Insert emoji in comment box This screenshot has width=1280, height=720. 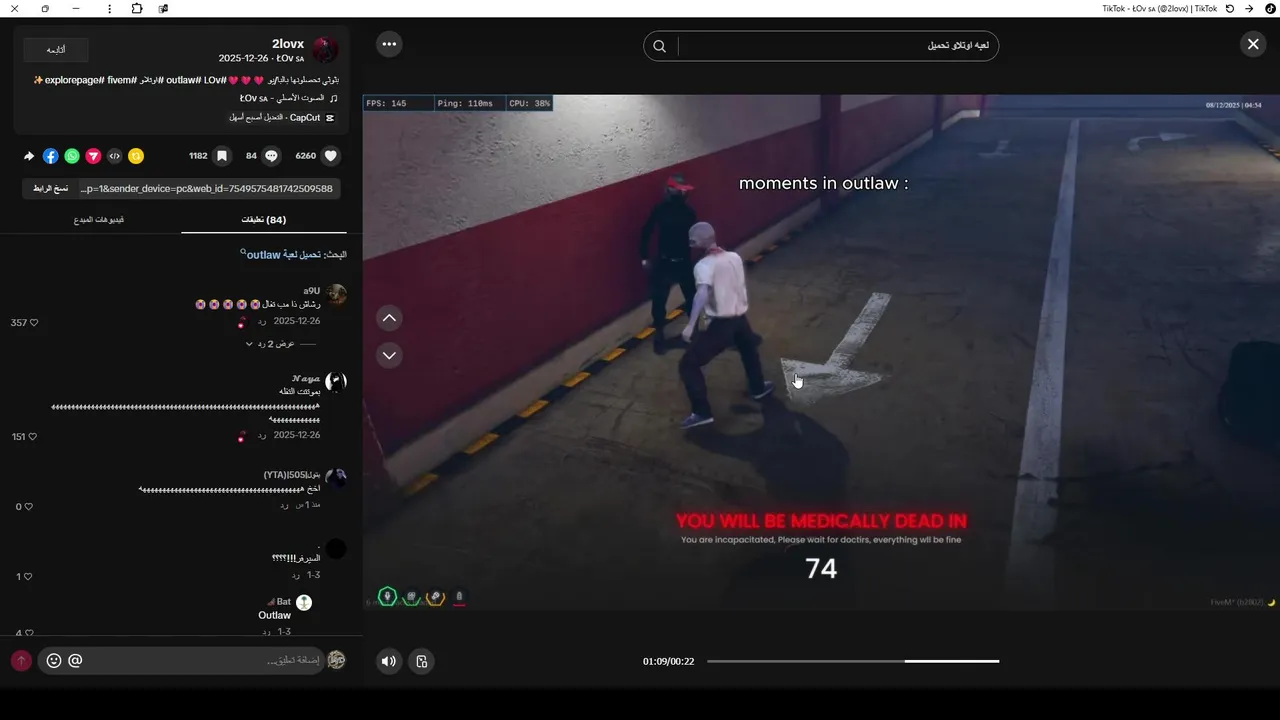tap(54, 660)
